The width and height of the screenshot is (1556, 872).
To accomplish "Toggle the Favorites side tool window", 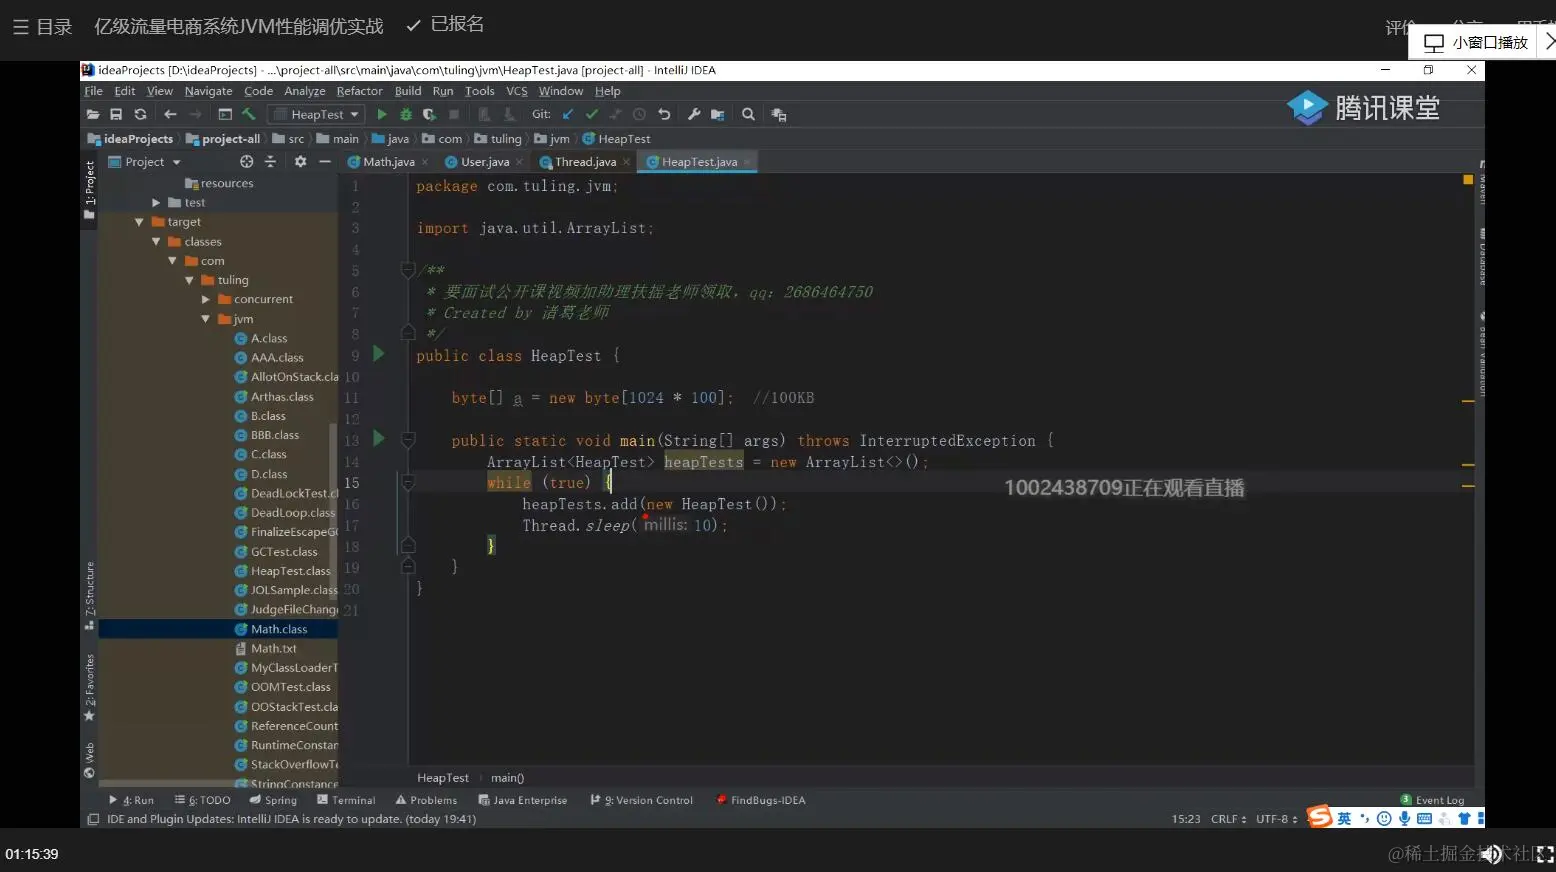I will (89, 687).
